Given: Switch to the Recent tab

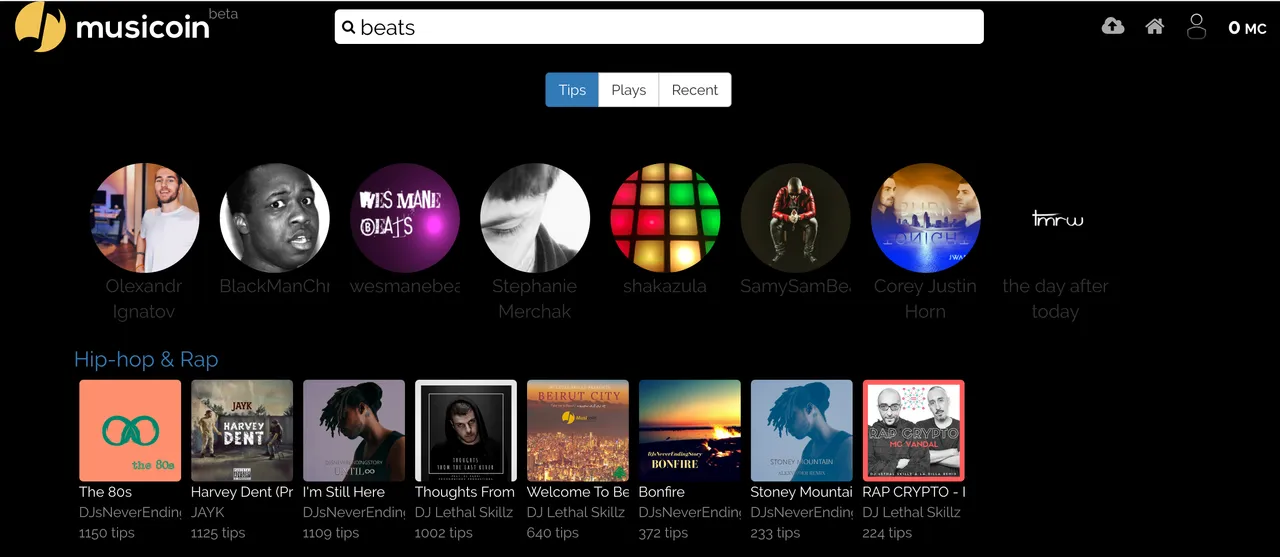Looking at the screenshot, I should [695, 90].
